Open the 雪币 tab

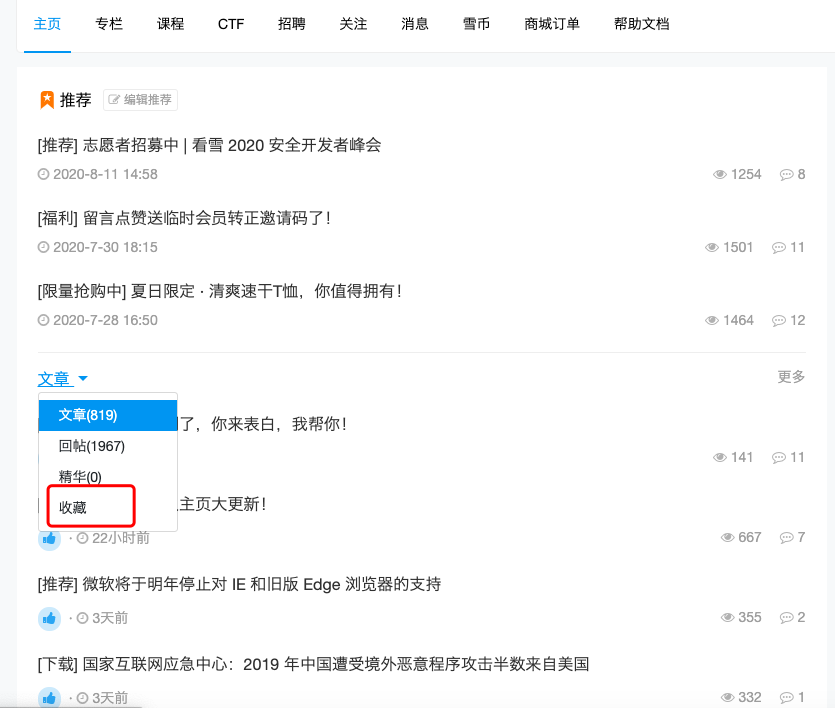click(x=476, y=24)
